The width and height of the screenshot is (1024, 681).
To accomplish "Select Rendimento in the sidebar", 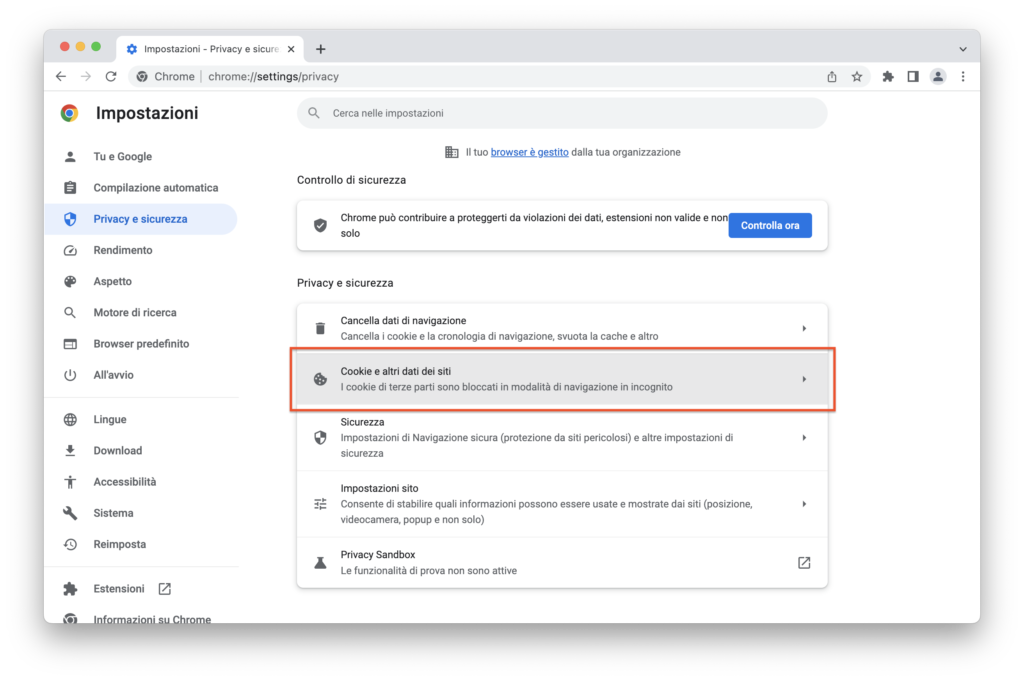I will [x=123, y=250].
